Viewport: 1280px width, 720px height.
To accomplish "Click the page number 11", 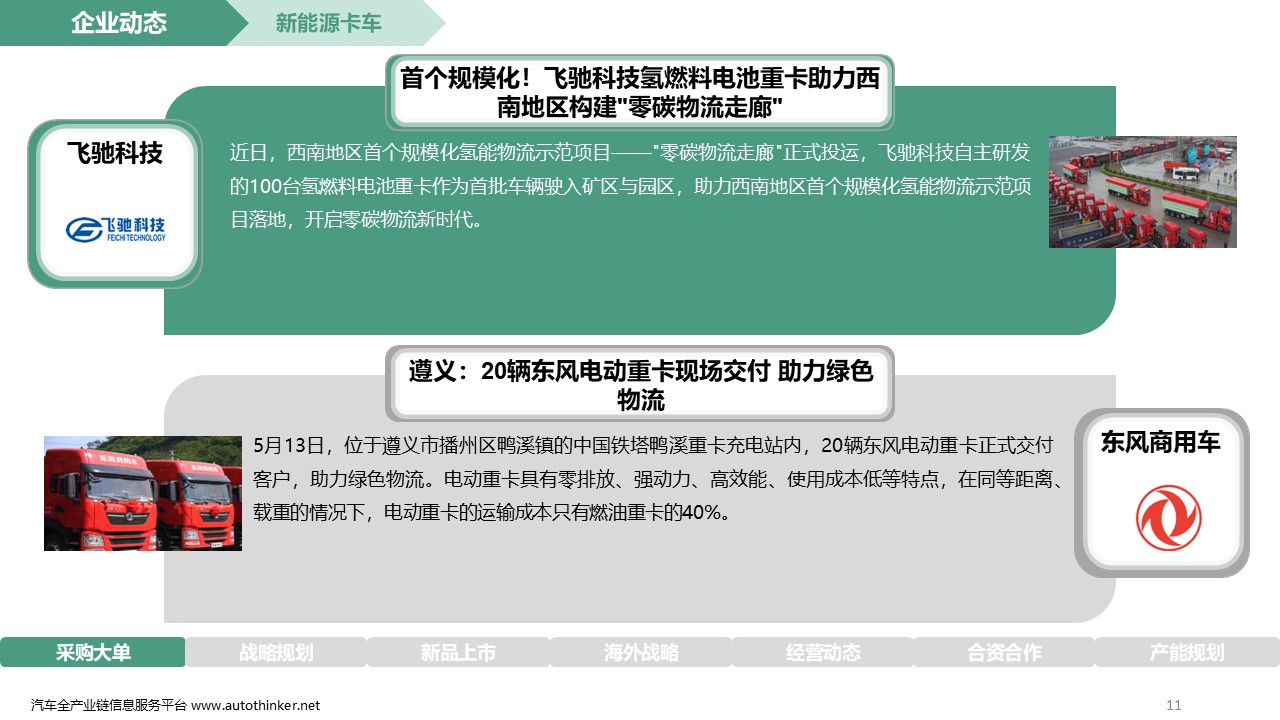I will click(1174, 705).
